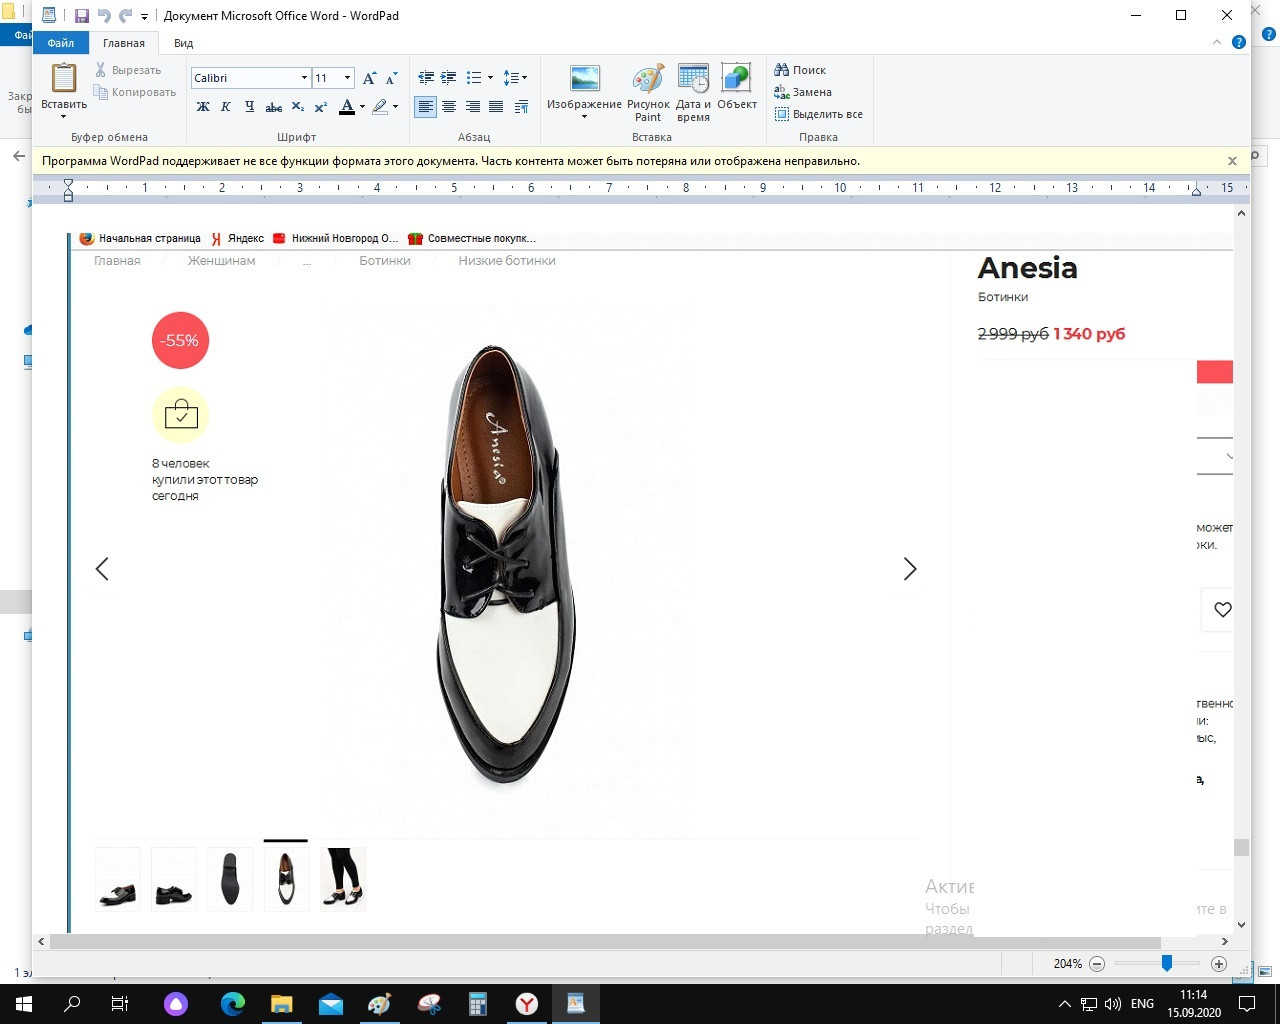Switch to the Вид ribbon tab
The height and width of the screenshot is (1024, 1280).
click(183, 43)
